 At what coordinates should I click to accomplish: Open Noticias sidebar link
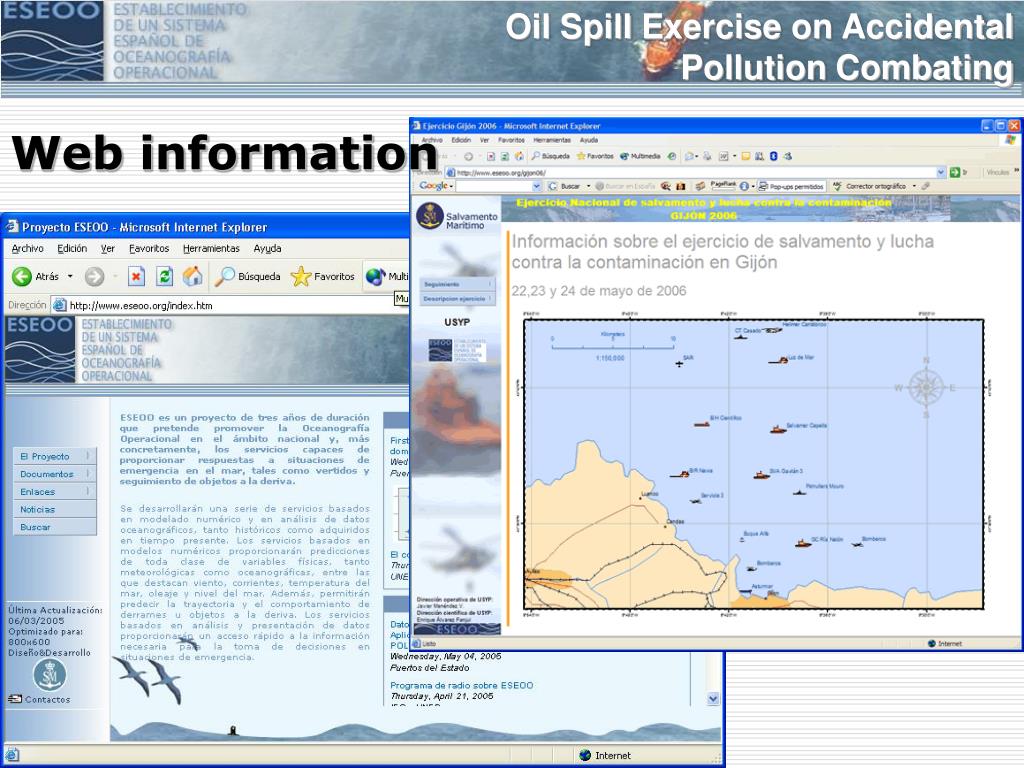[x=54, y=509]
